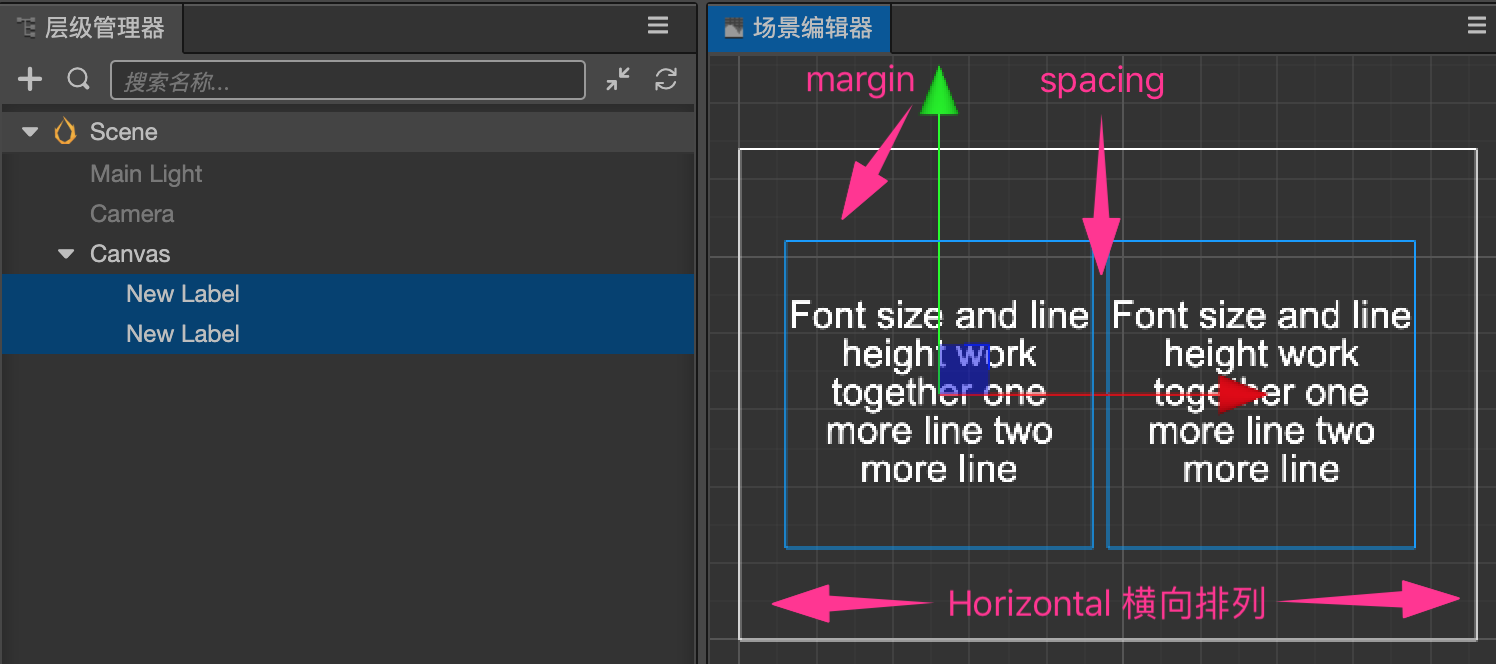Collapse all nodes using the arrows icon
The height and width of the screenshot is (664, 1496).
[618, 80]
